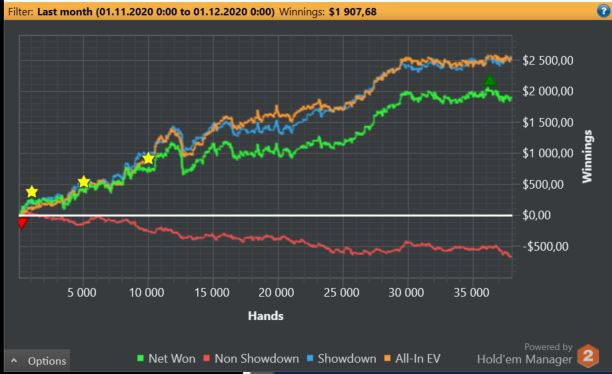The width and height of the screenshot is (612, 374).
Task: Click the green Net Won color square
Action: click(x=141, y=358)
